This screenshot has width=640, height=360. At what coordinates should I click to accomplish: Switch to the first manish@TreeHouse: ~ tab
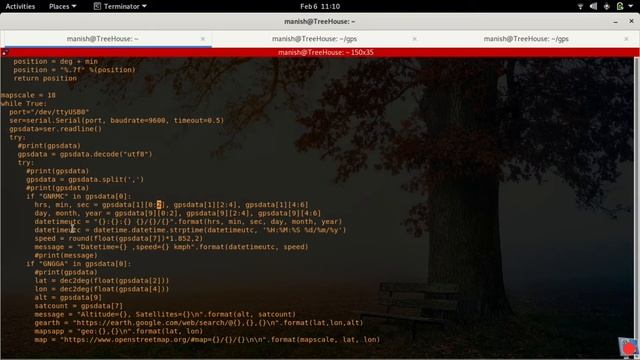102,39
